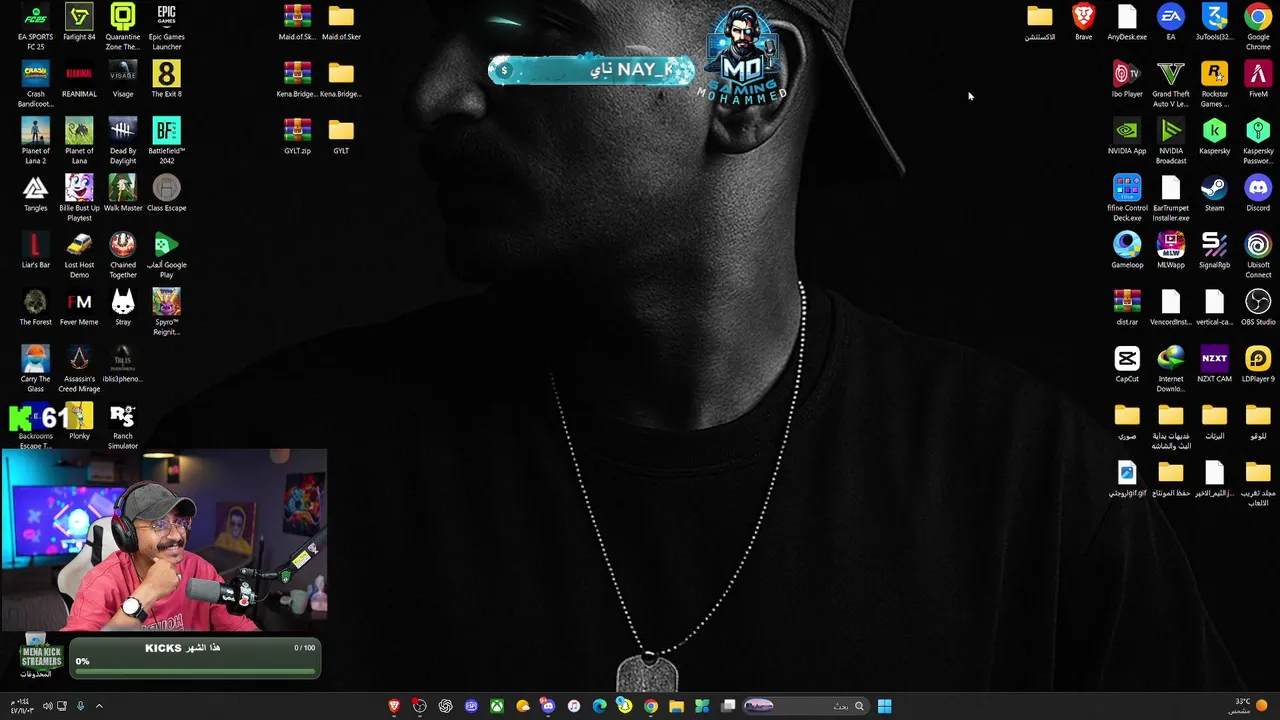Launch fifine Control Deck.exe

tap(1127, 198)
